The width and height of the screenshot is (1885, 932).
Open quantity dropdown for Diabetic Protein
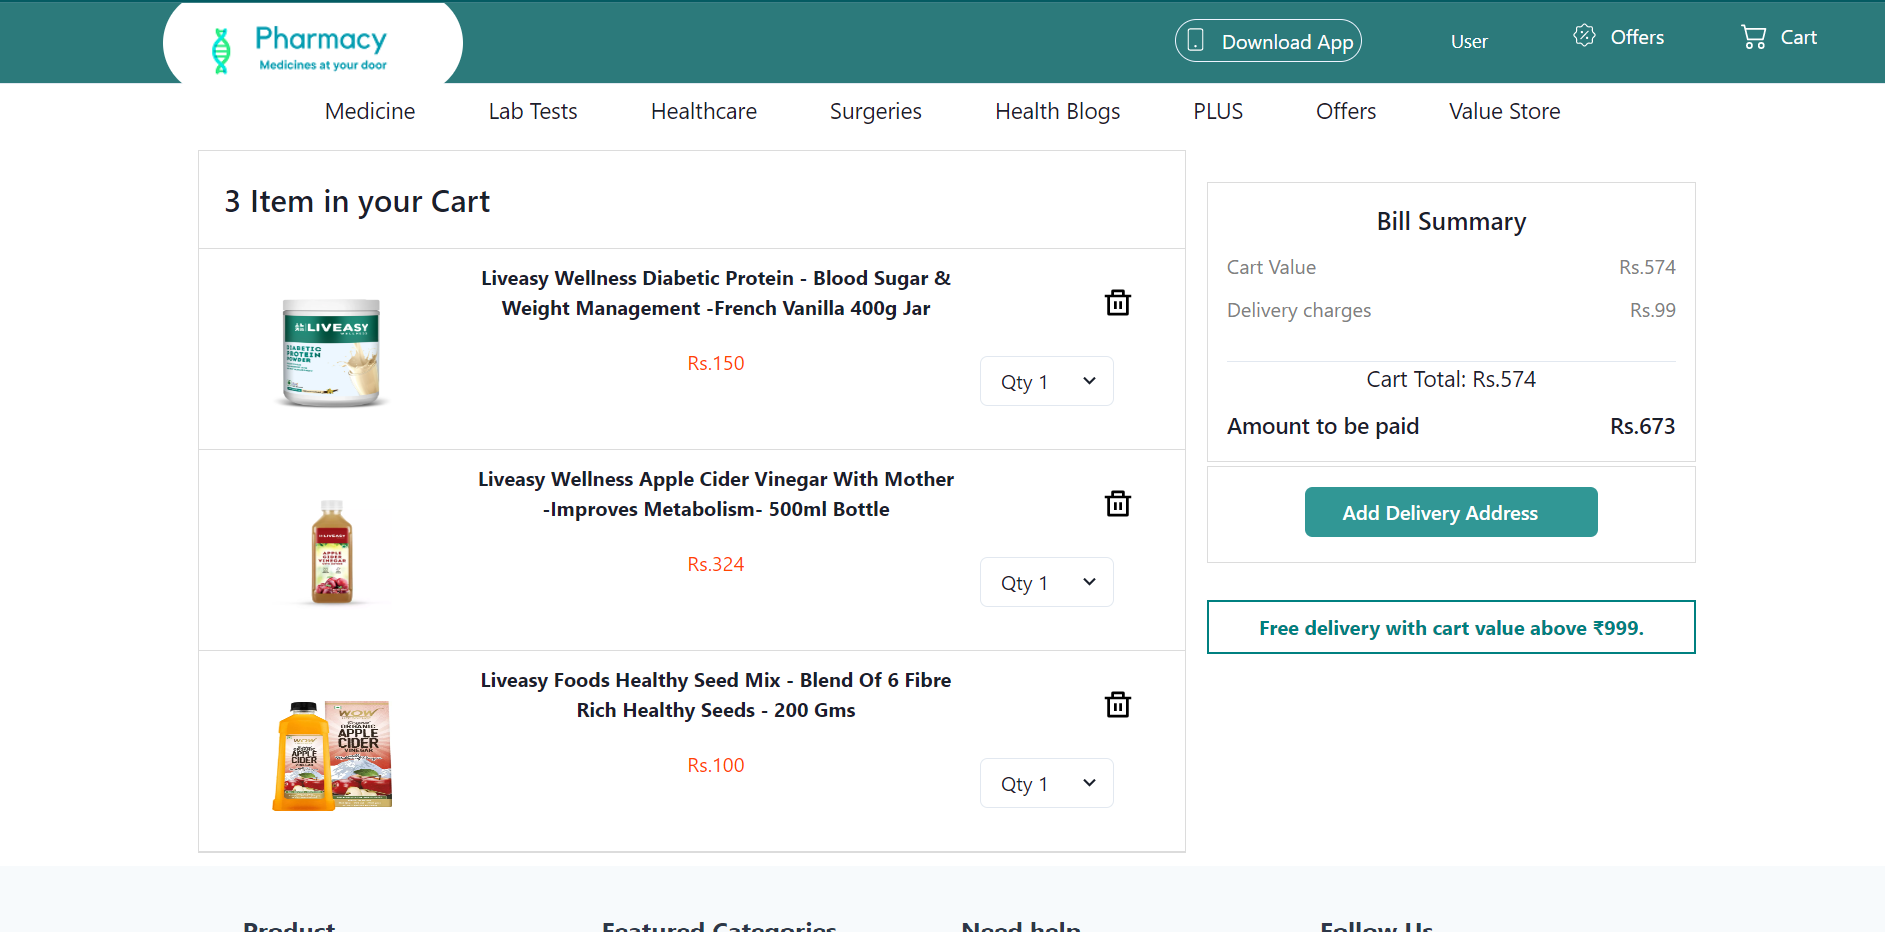1046,381
